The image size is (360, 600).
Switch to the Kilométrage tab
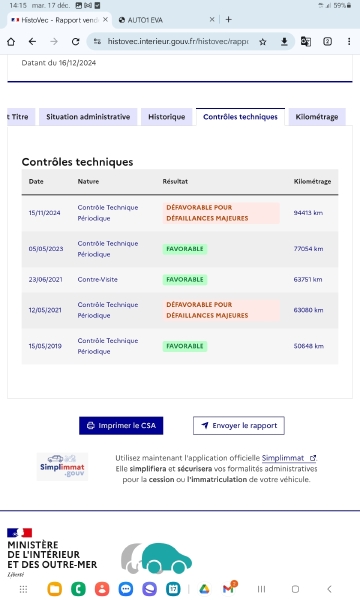point(317,117)
